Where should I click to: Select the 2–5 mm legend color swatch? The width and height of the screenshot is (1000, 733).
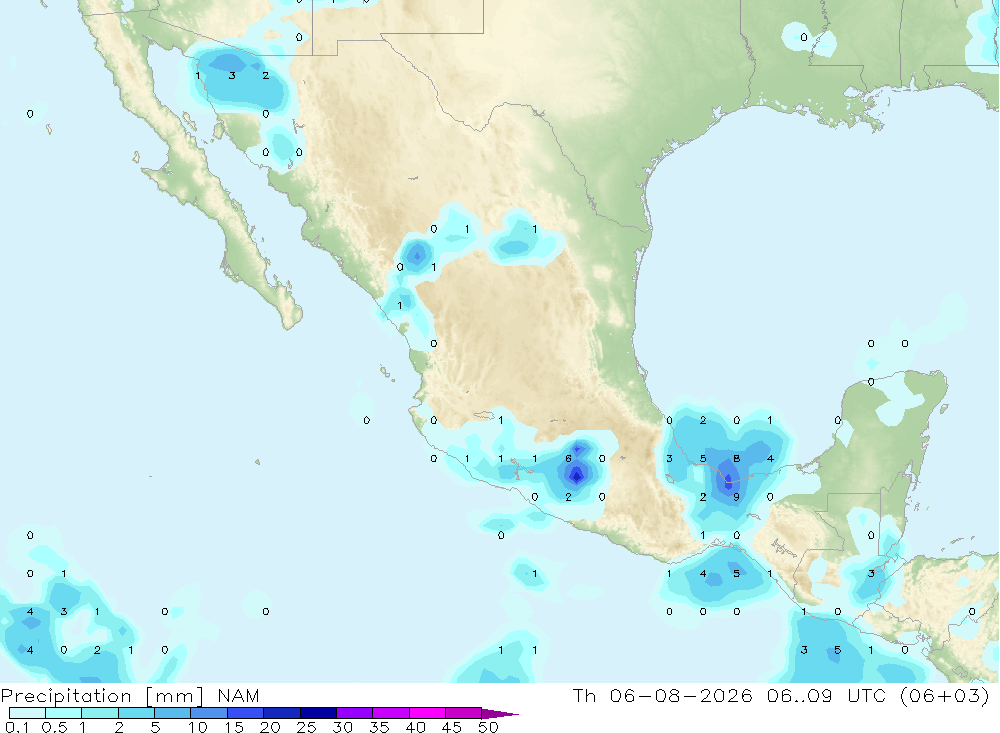136,713
